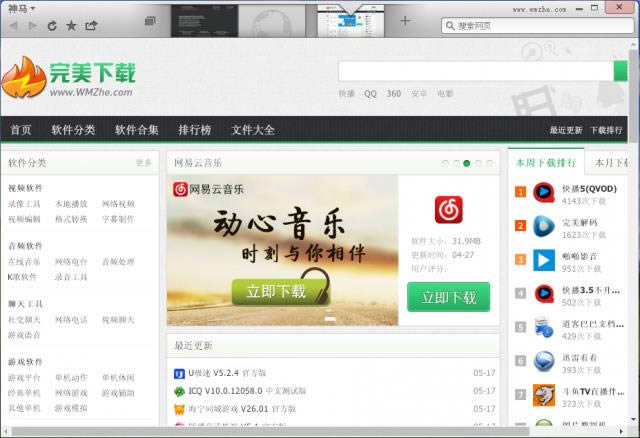Expand 更多 in the software categories panel
This screenshot has height=438, width=640.
pos(144,163)
